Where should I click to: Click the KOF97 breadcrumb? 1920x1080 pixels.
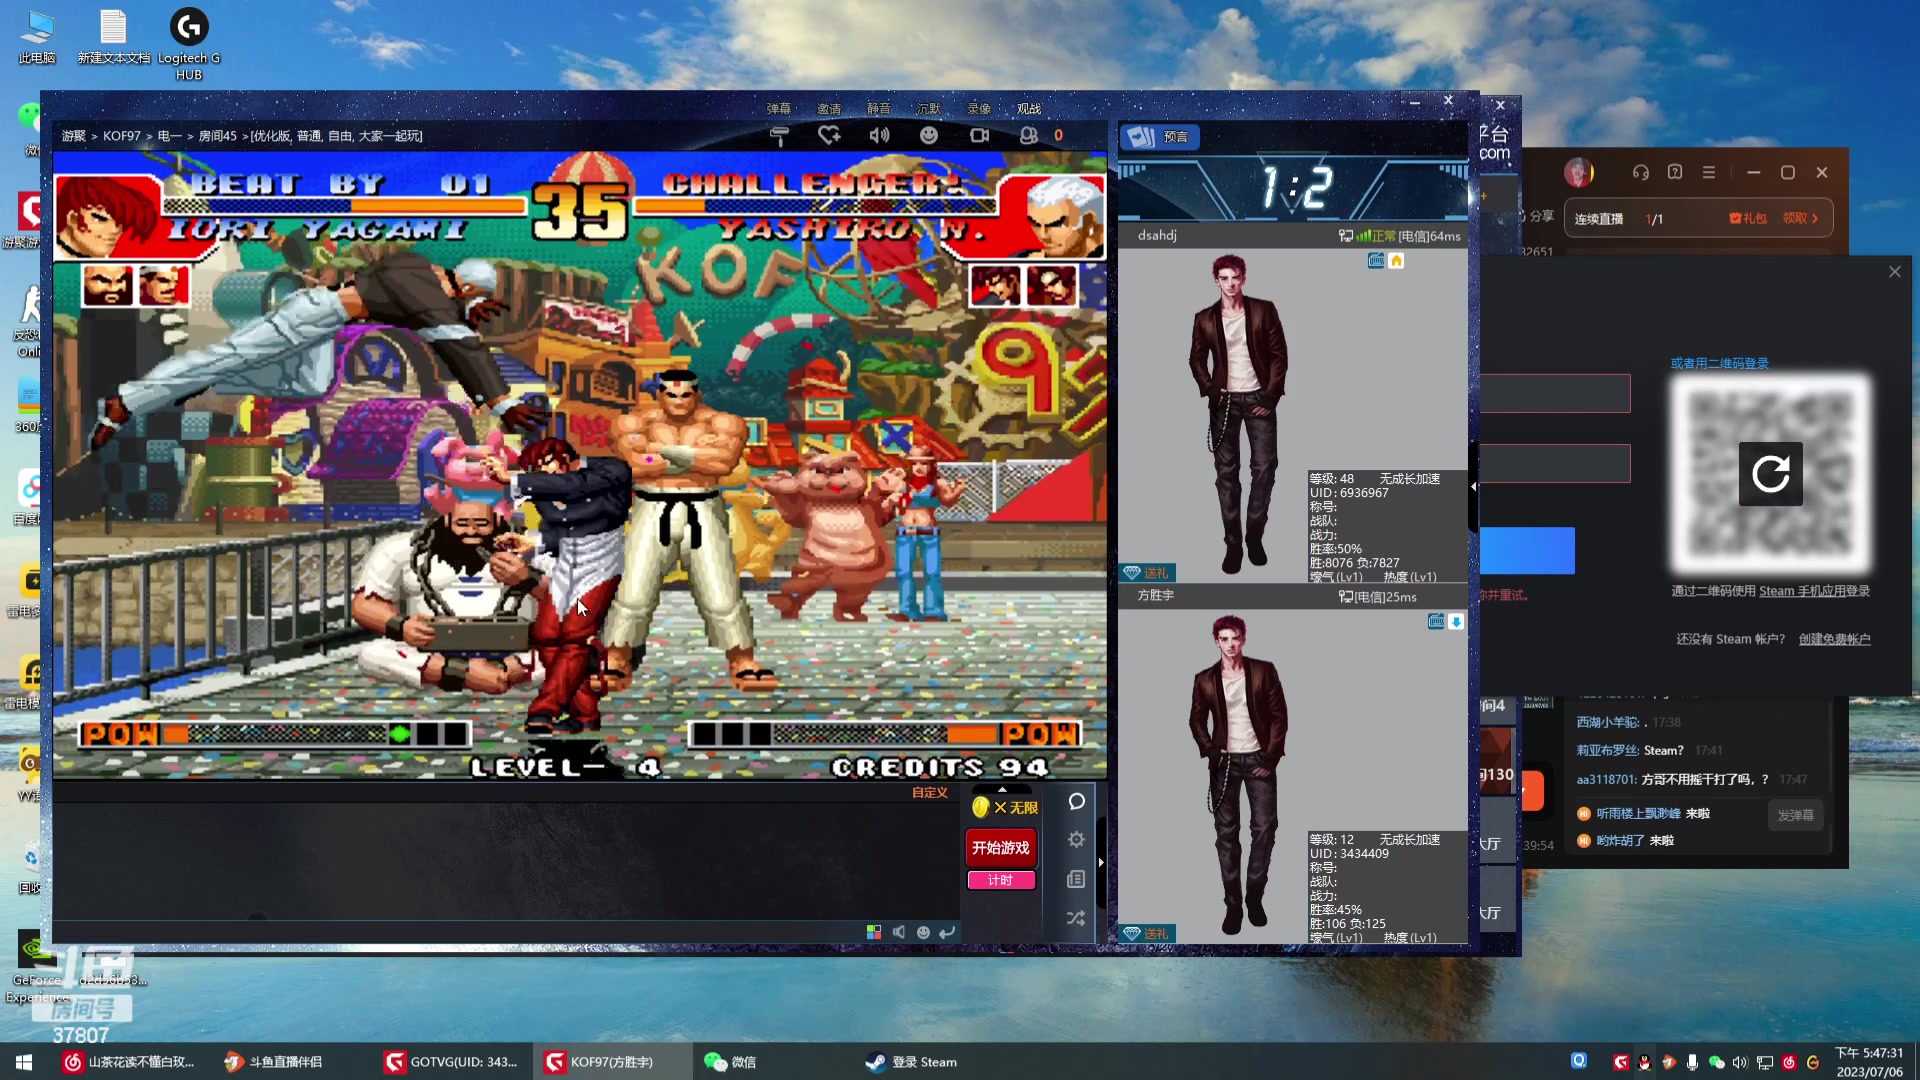[x=122, y=136]
